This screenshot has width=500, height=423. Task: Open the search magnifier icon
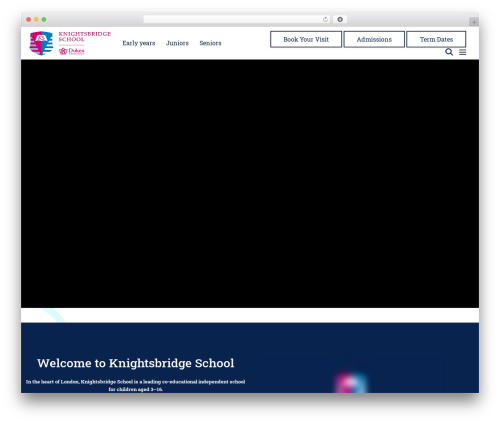pyautogui.click(x=449, y=52)
